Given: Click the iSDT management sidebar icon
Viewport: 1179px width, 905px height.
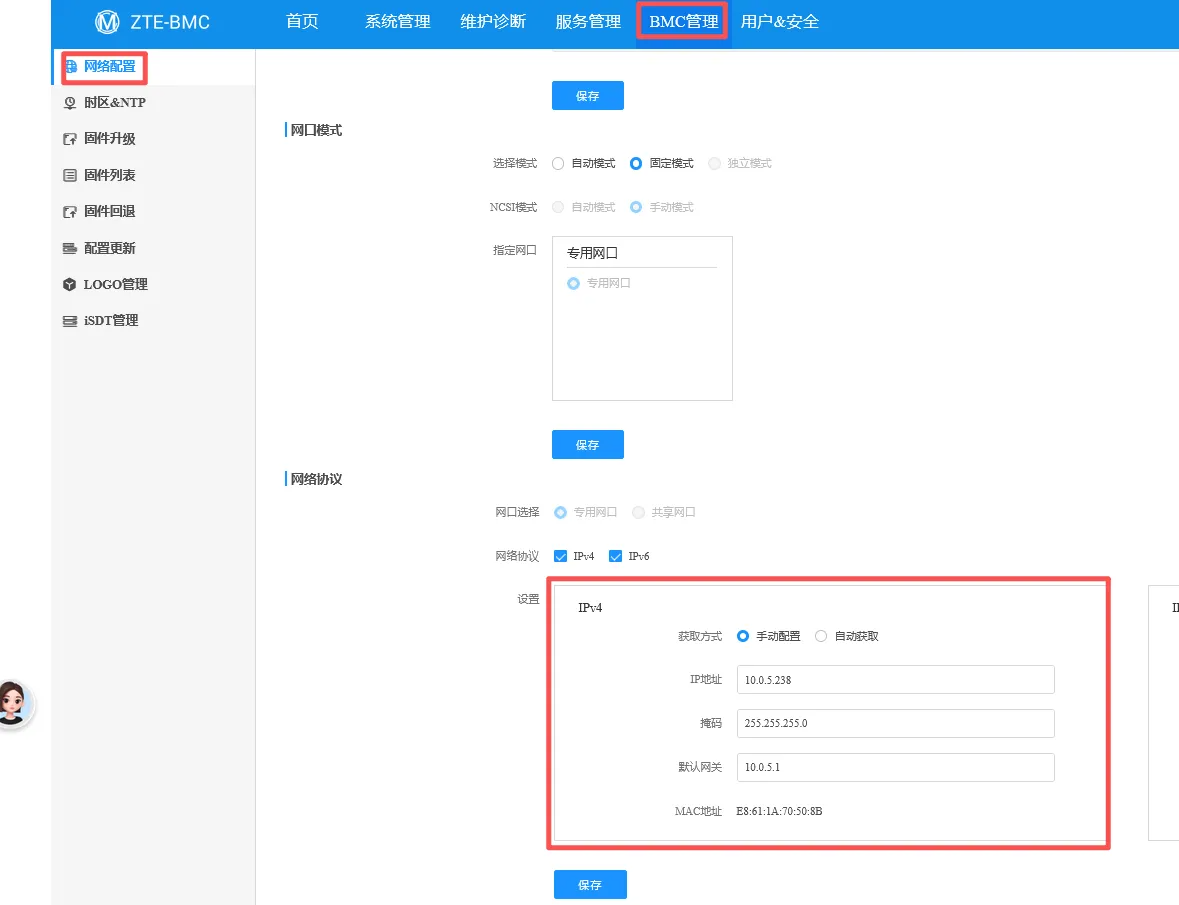Looking at the screenshot, I should pos(70,321).
